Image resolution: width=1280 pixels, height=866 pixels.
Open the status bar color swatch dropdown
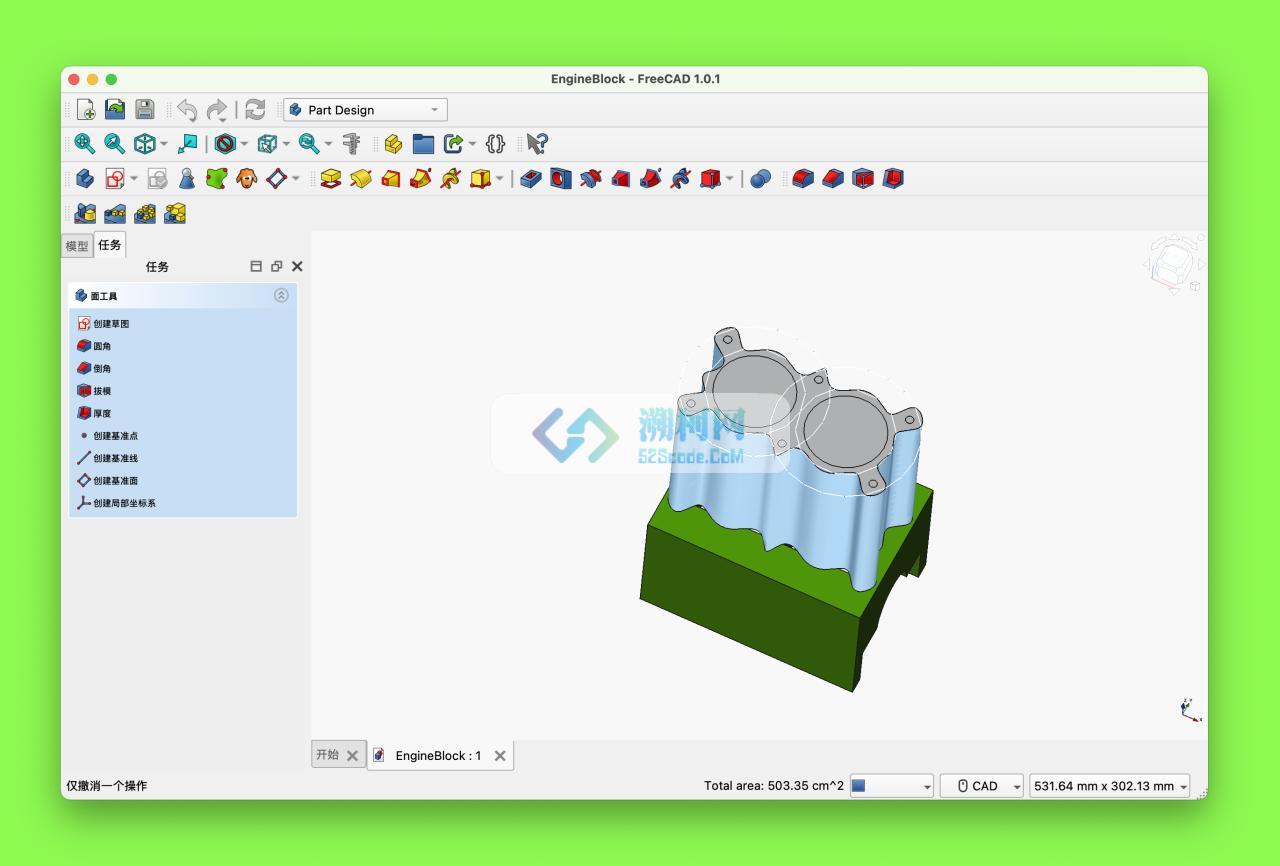coord(891,786)
